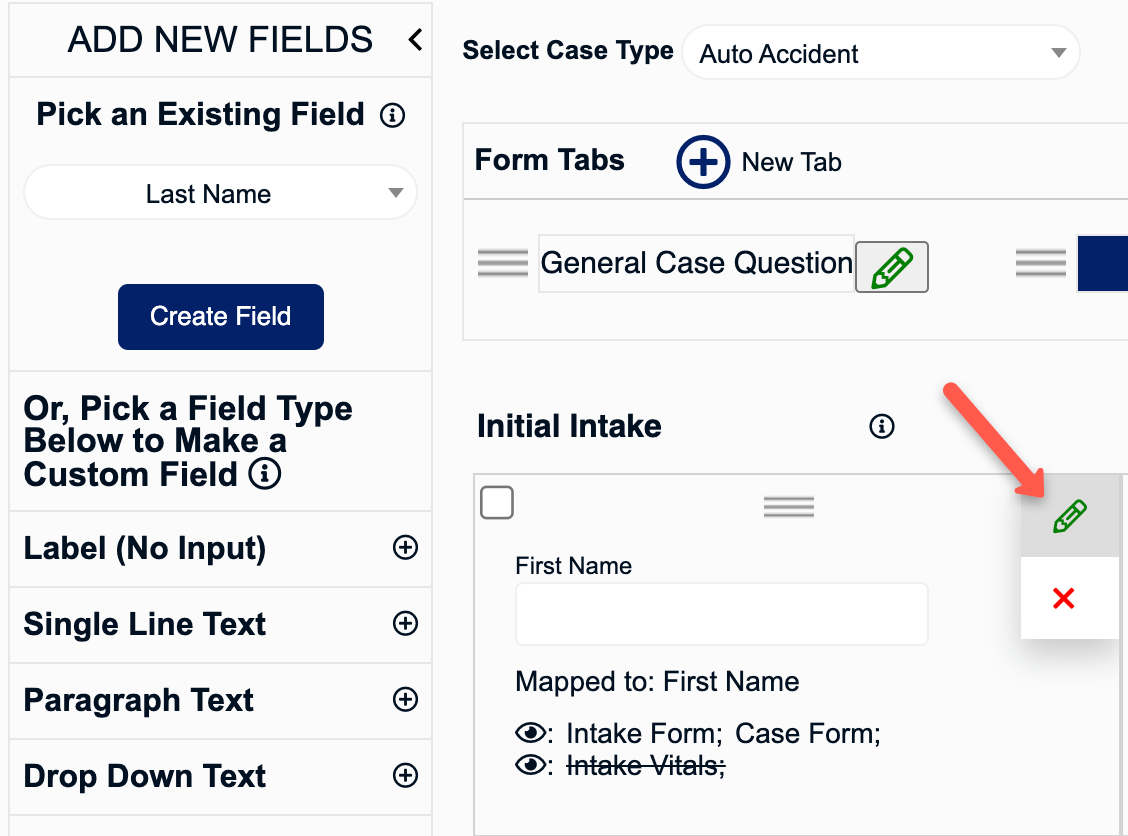Select the General Case Question tab
This screenshot has width=1128, height=836.
click(x=695, y=262)
